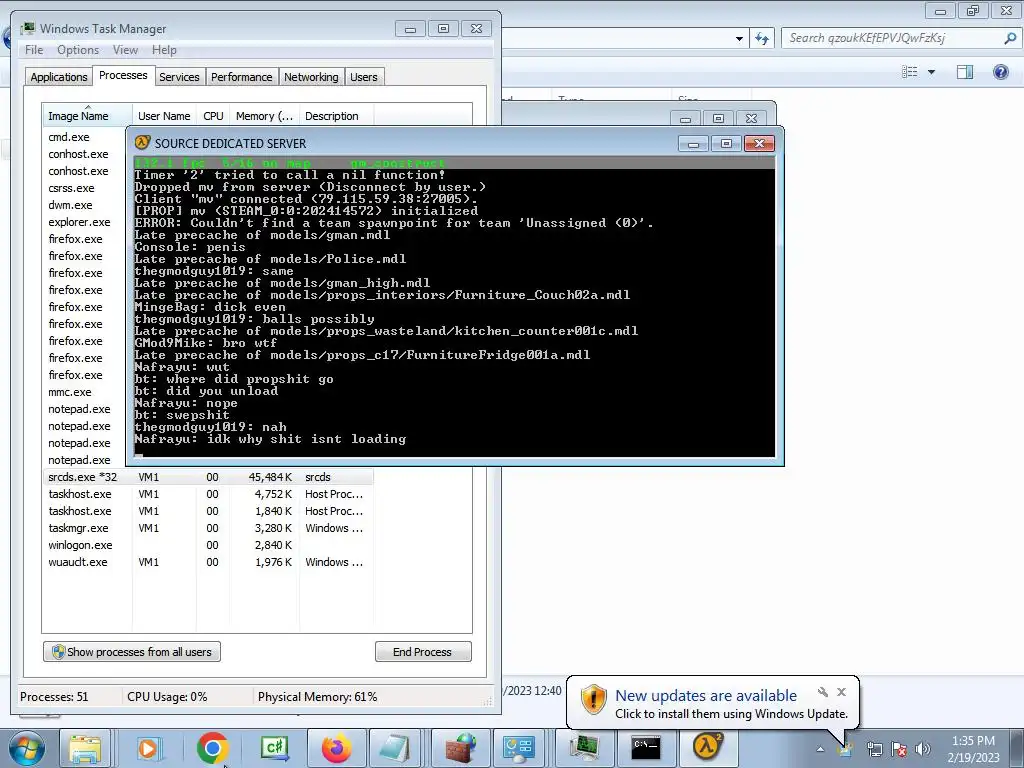Open the Control Panel taskbar icon
The height and width of the screenshot is (768, 1024).
(x=519, y=748)
